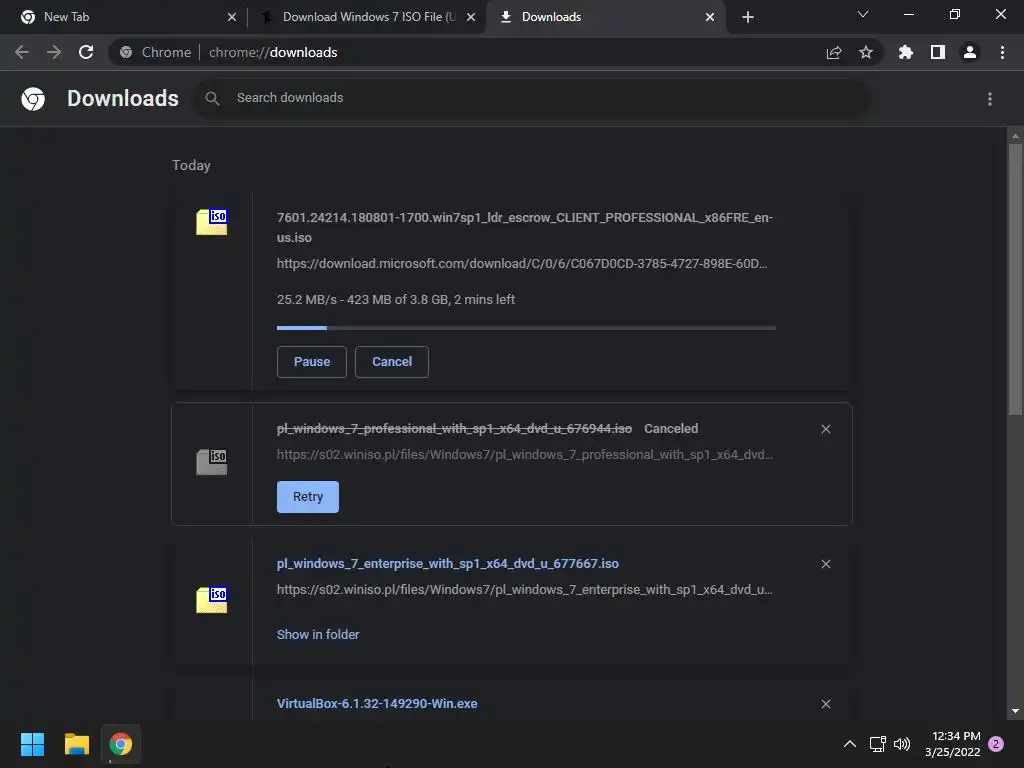Image resolution: width=1024 pixels, height=768 pixels.
Task: Click Chrome icon in the taskbar
Action: (121, 744)
